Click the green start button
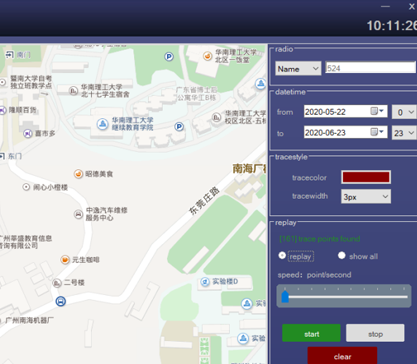Viewport: 417px width, 364px height. tap(311, 333)
